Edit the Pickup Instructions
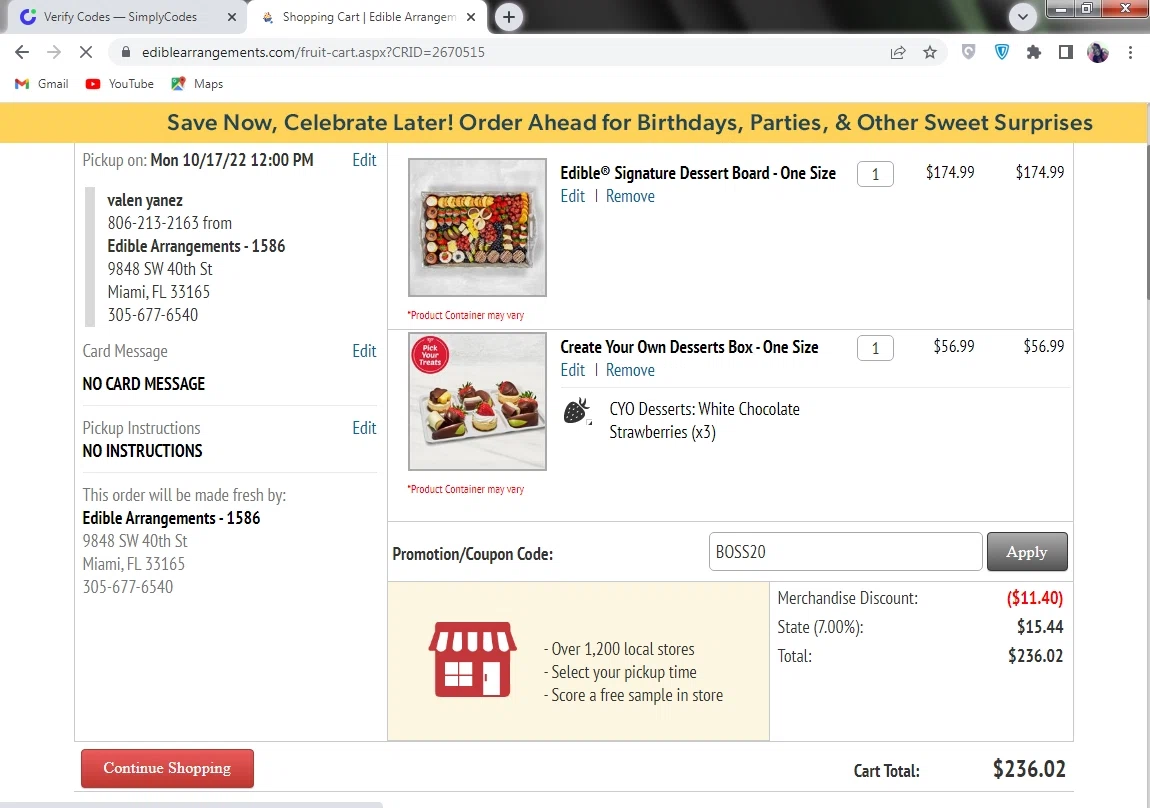The width and height of the screenshot is (1150, 808). pos(364,428)
